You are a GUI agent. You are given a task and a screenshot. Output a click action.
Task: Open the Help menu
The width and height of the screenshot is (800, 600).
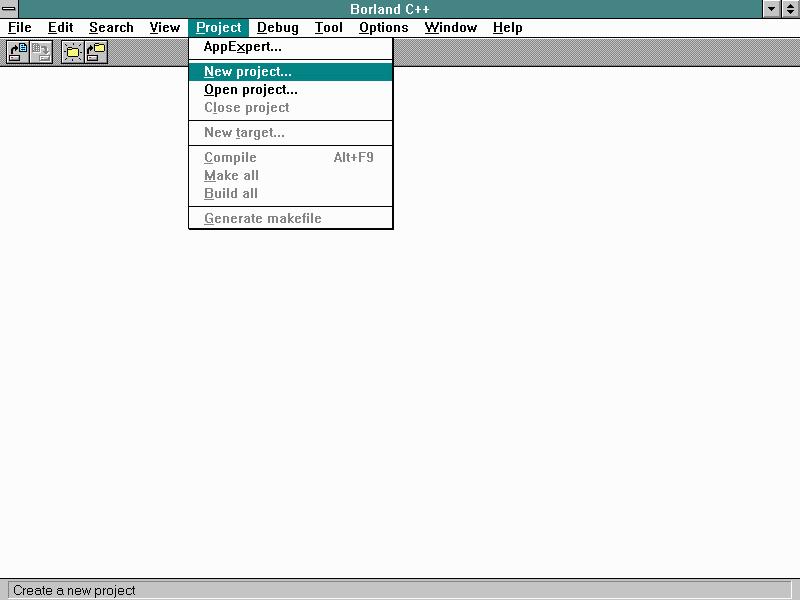click(507, 28)
